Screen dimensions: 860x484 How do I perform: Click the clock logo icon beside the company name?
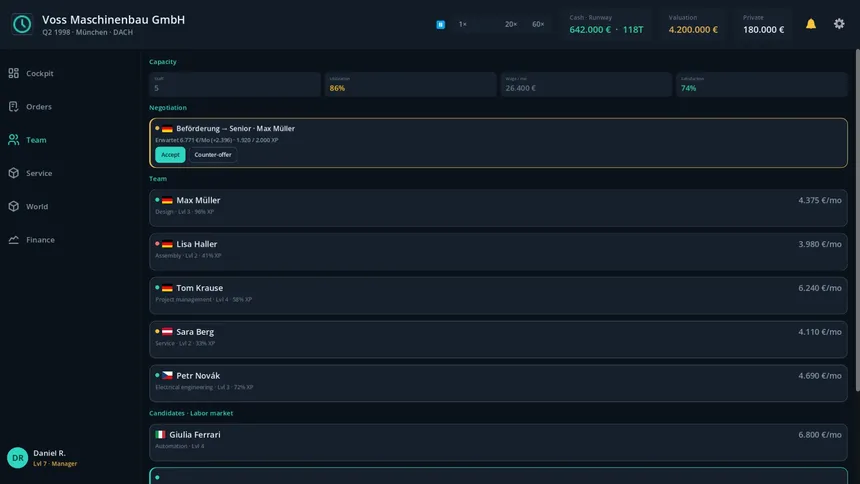point(22,24)
